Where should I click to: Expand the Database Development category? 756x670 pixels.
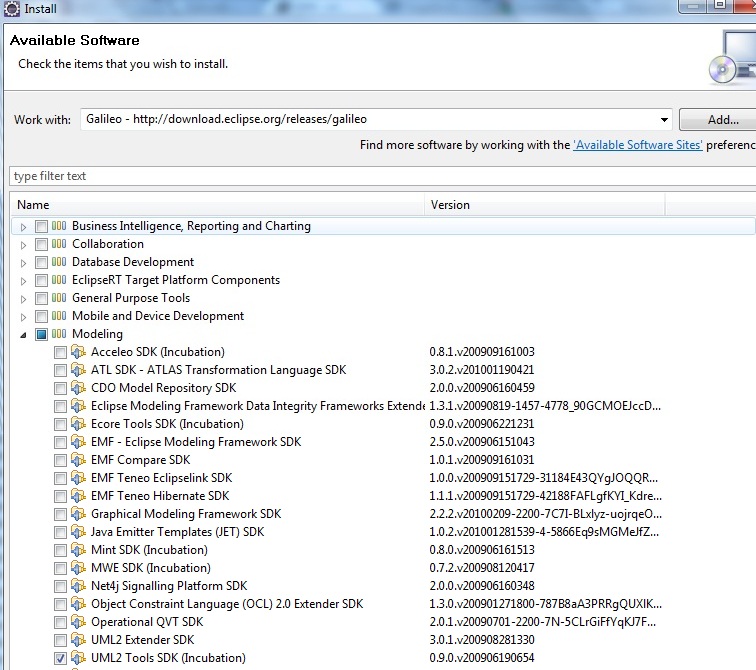click(x=23, y=263)
